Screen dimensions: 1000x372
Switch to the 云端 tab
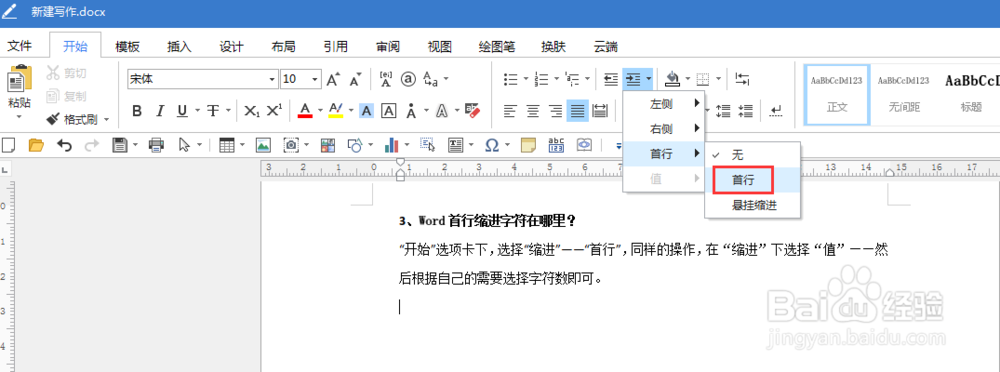click(x=605, y=47)
